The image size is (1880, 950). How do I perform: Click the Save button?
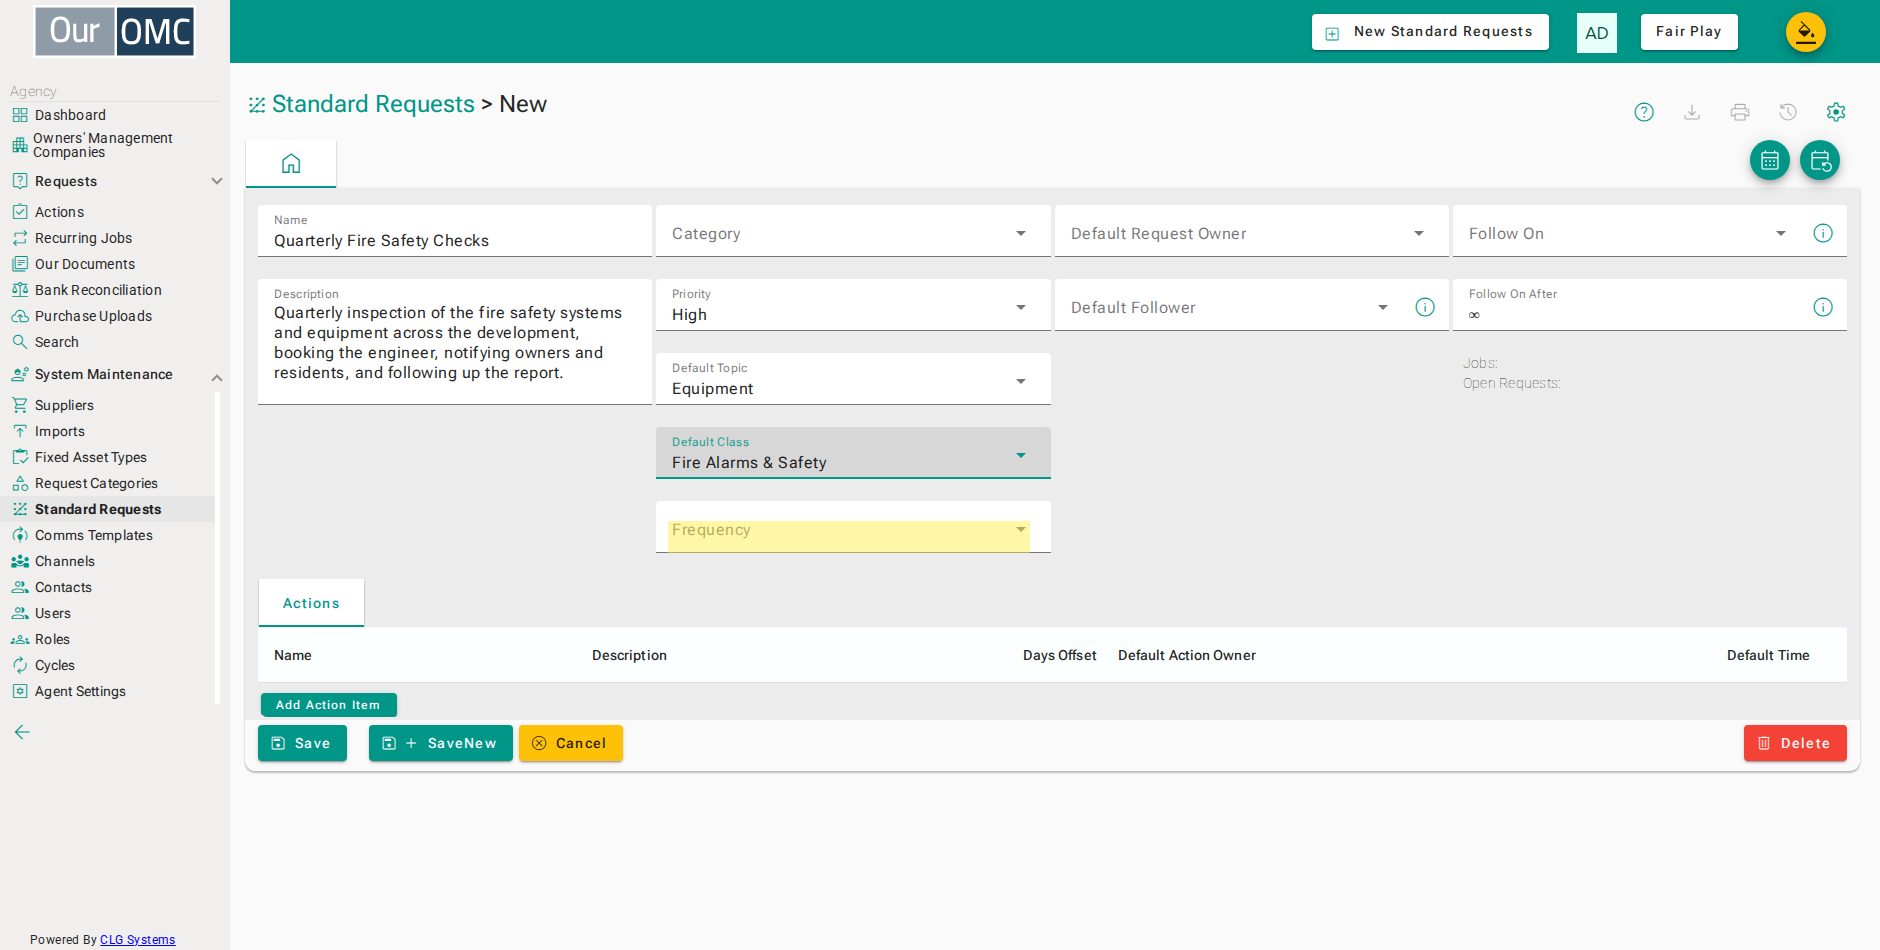(x=302, y=743)
